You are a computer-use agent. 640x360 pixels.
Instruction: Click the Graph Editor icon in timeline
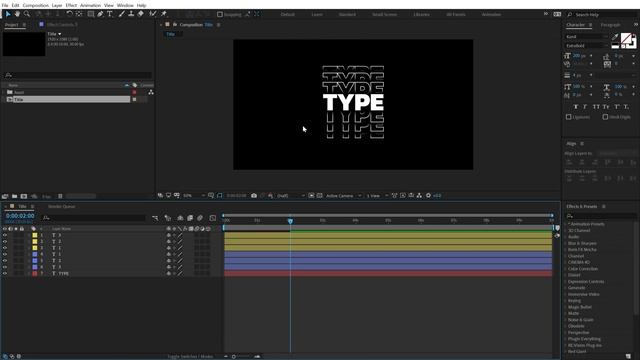point(213,218)
